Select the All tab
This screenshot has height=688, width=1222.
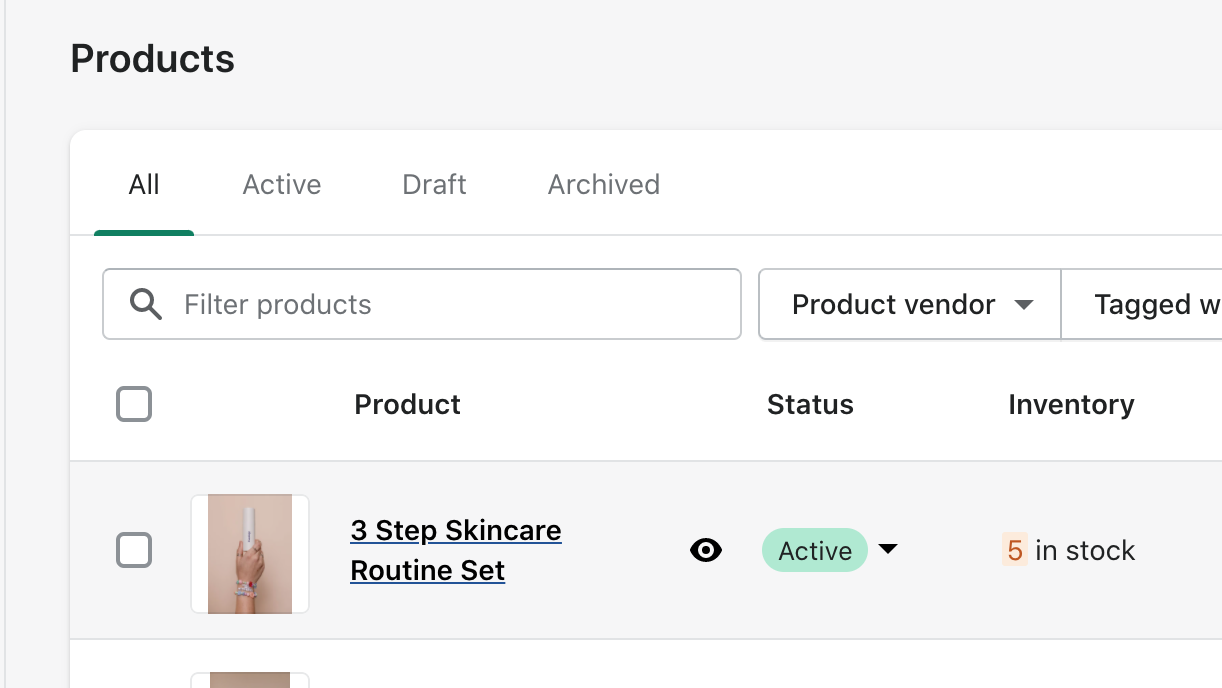144,184
